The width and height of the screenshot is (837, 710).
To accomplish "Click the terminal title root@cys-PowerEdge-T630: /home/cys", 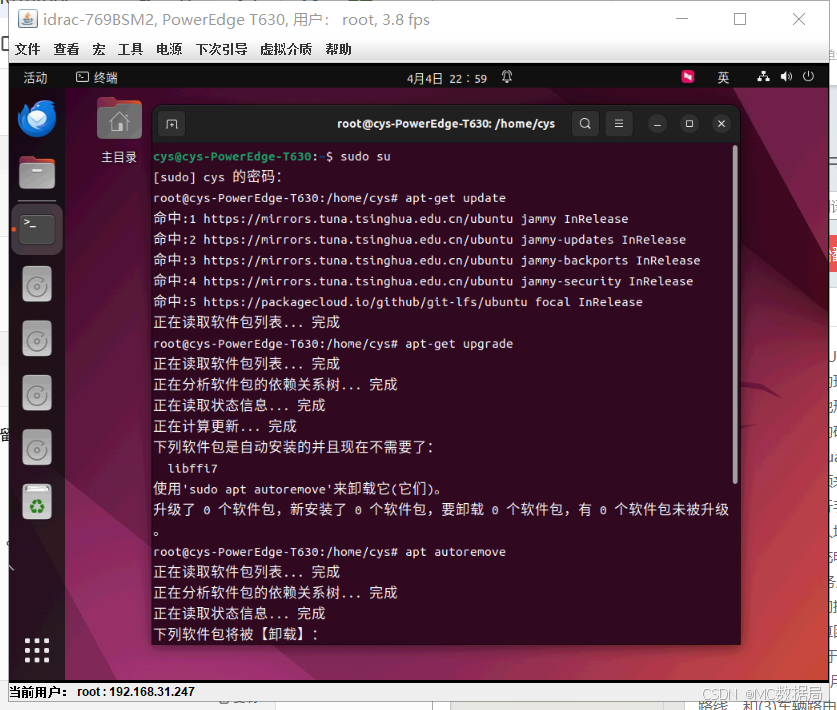I will point(446,124).
